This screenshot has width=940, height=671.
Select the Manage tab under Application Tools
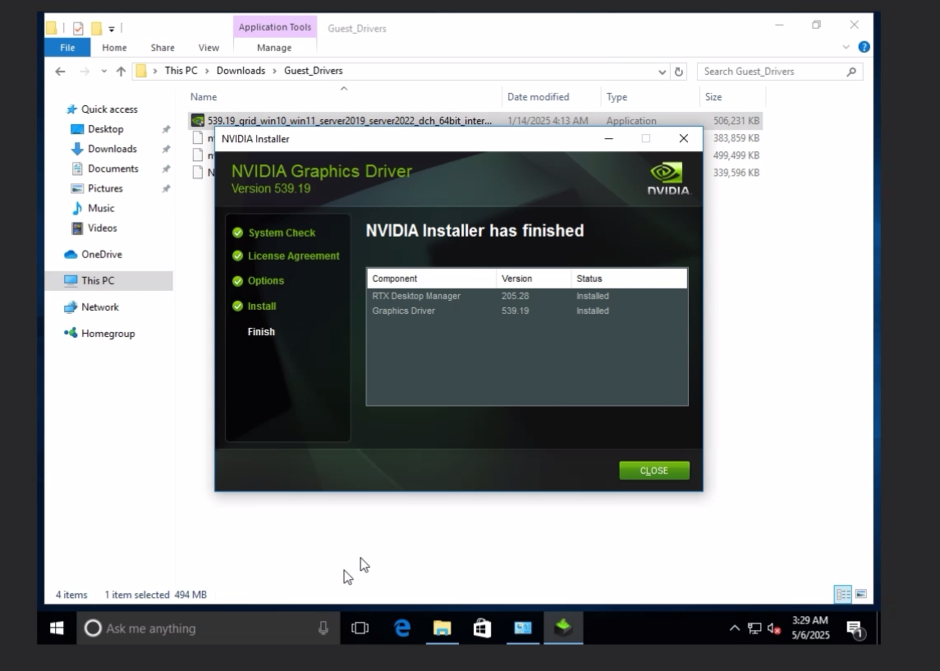point(274,47)
